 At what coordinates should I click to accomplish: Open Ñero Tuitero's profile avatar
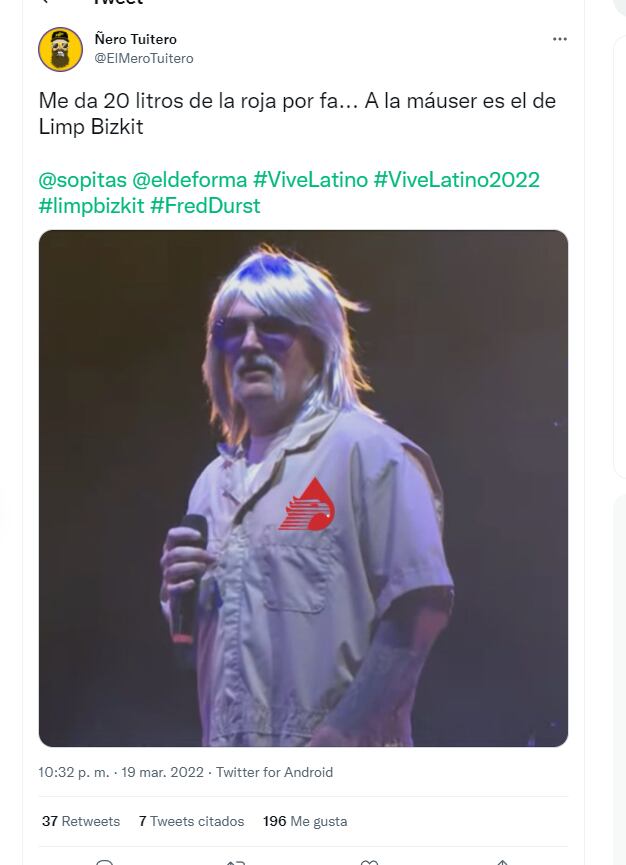click(60, 49)
